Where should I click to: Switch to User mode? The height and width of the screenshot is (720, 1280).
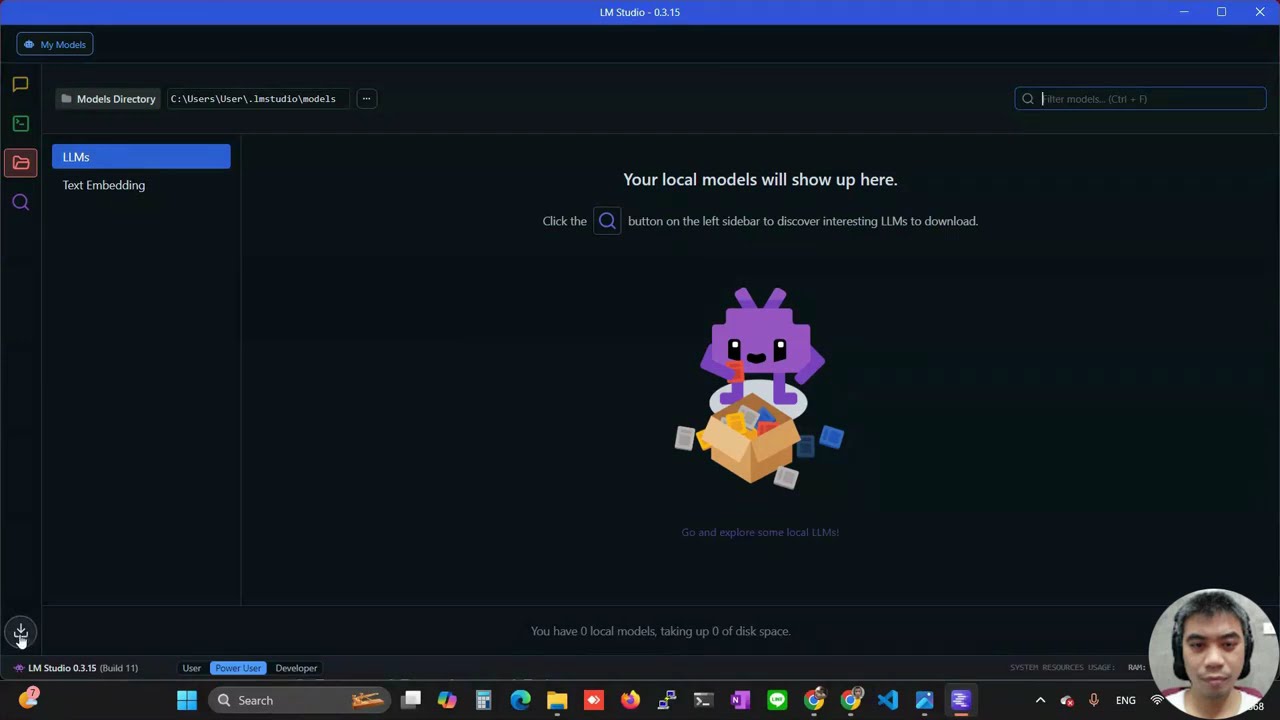coord(191,668)
